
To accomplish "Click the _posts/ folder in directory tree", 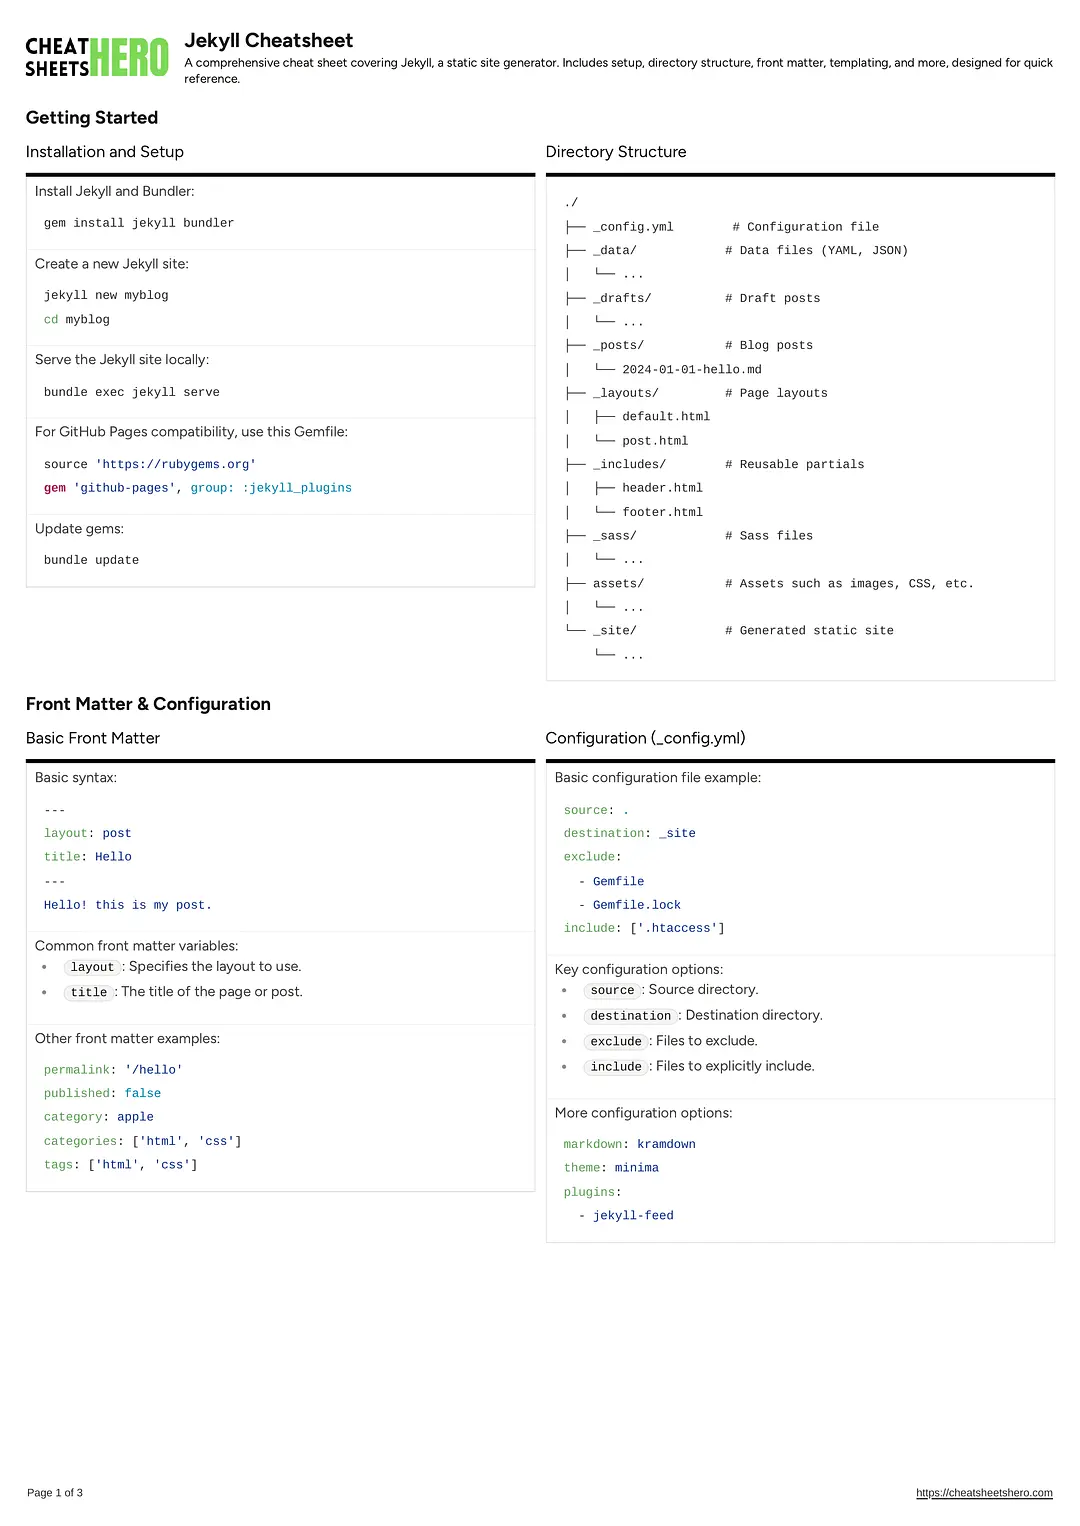I will 618,345.
